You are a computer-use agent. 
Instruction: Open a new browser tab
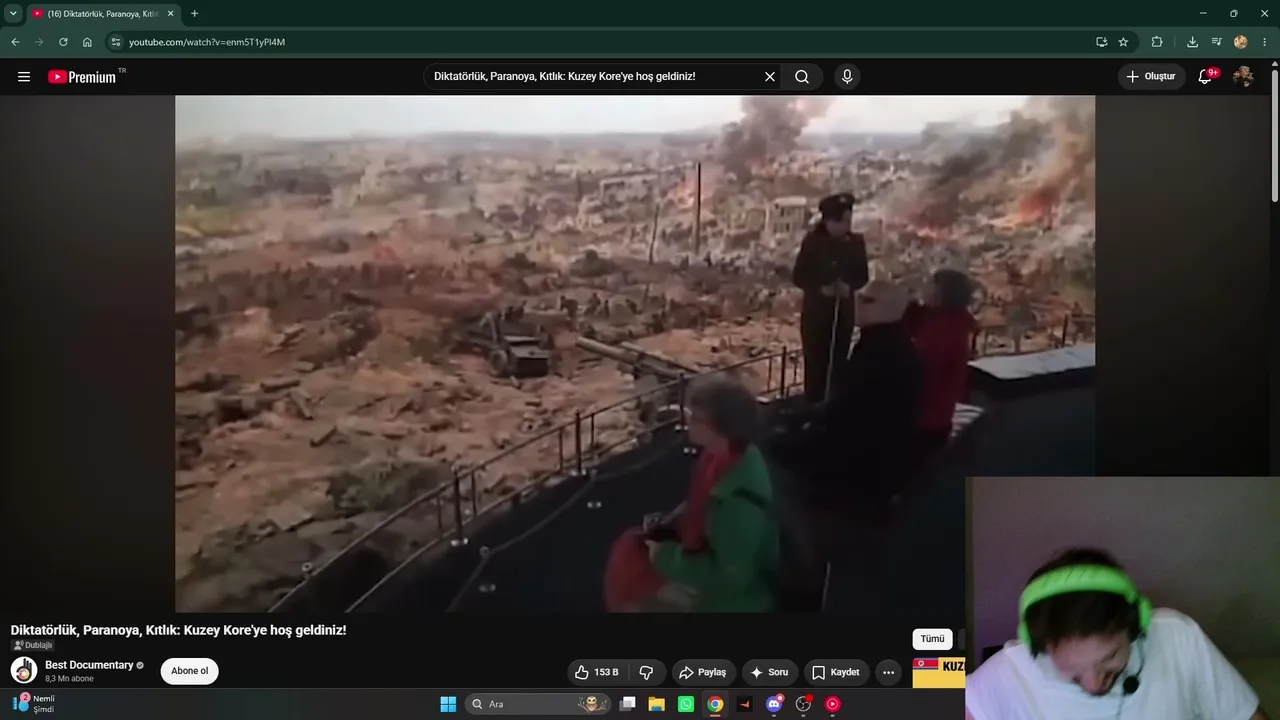pyautogui.click(x=194, y=14)
